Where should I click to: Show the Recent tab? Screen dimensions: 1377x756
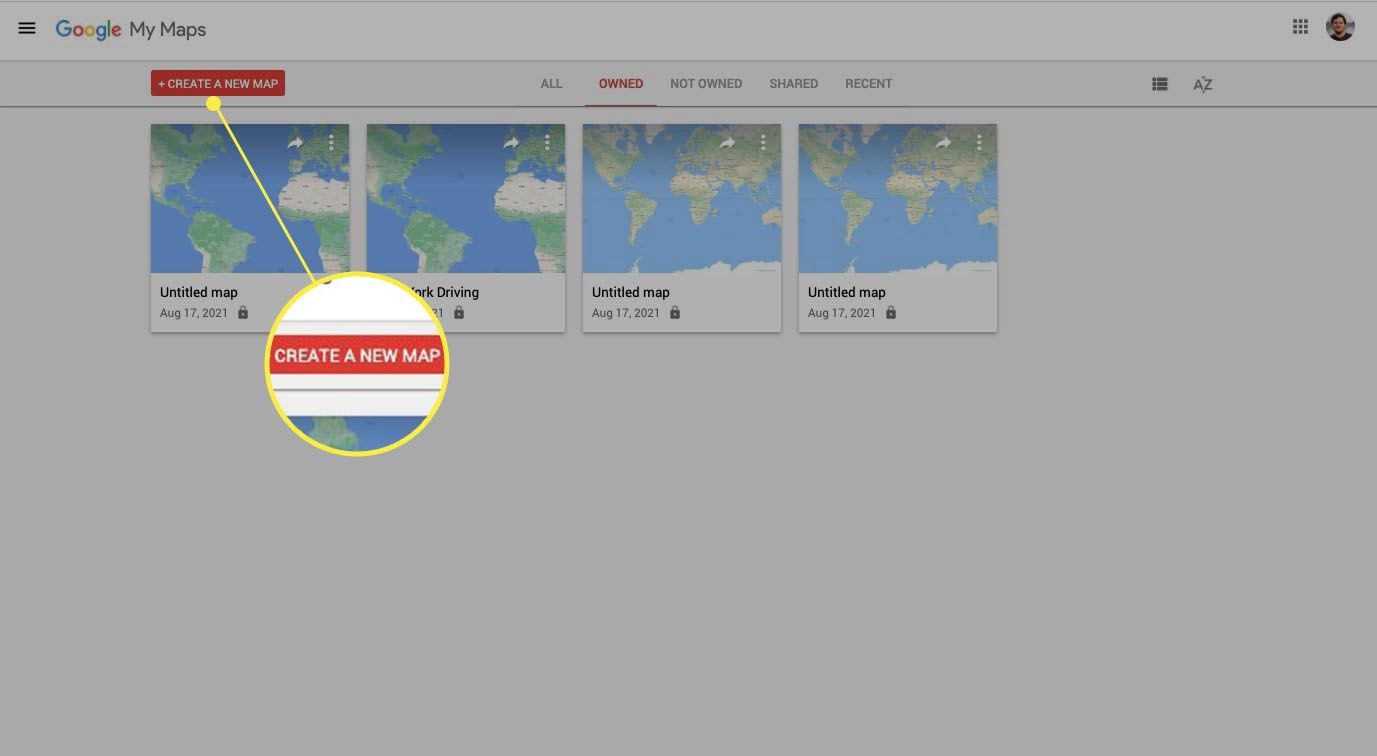[x=868, y=84]
